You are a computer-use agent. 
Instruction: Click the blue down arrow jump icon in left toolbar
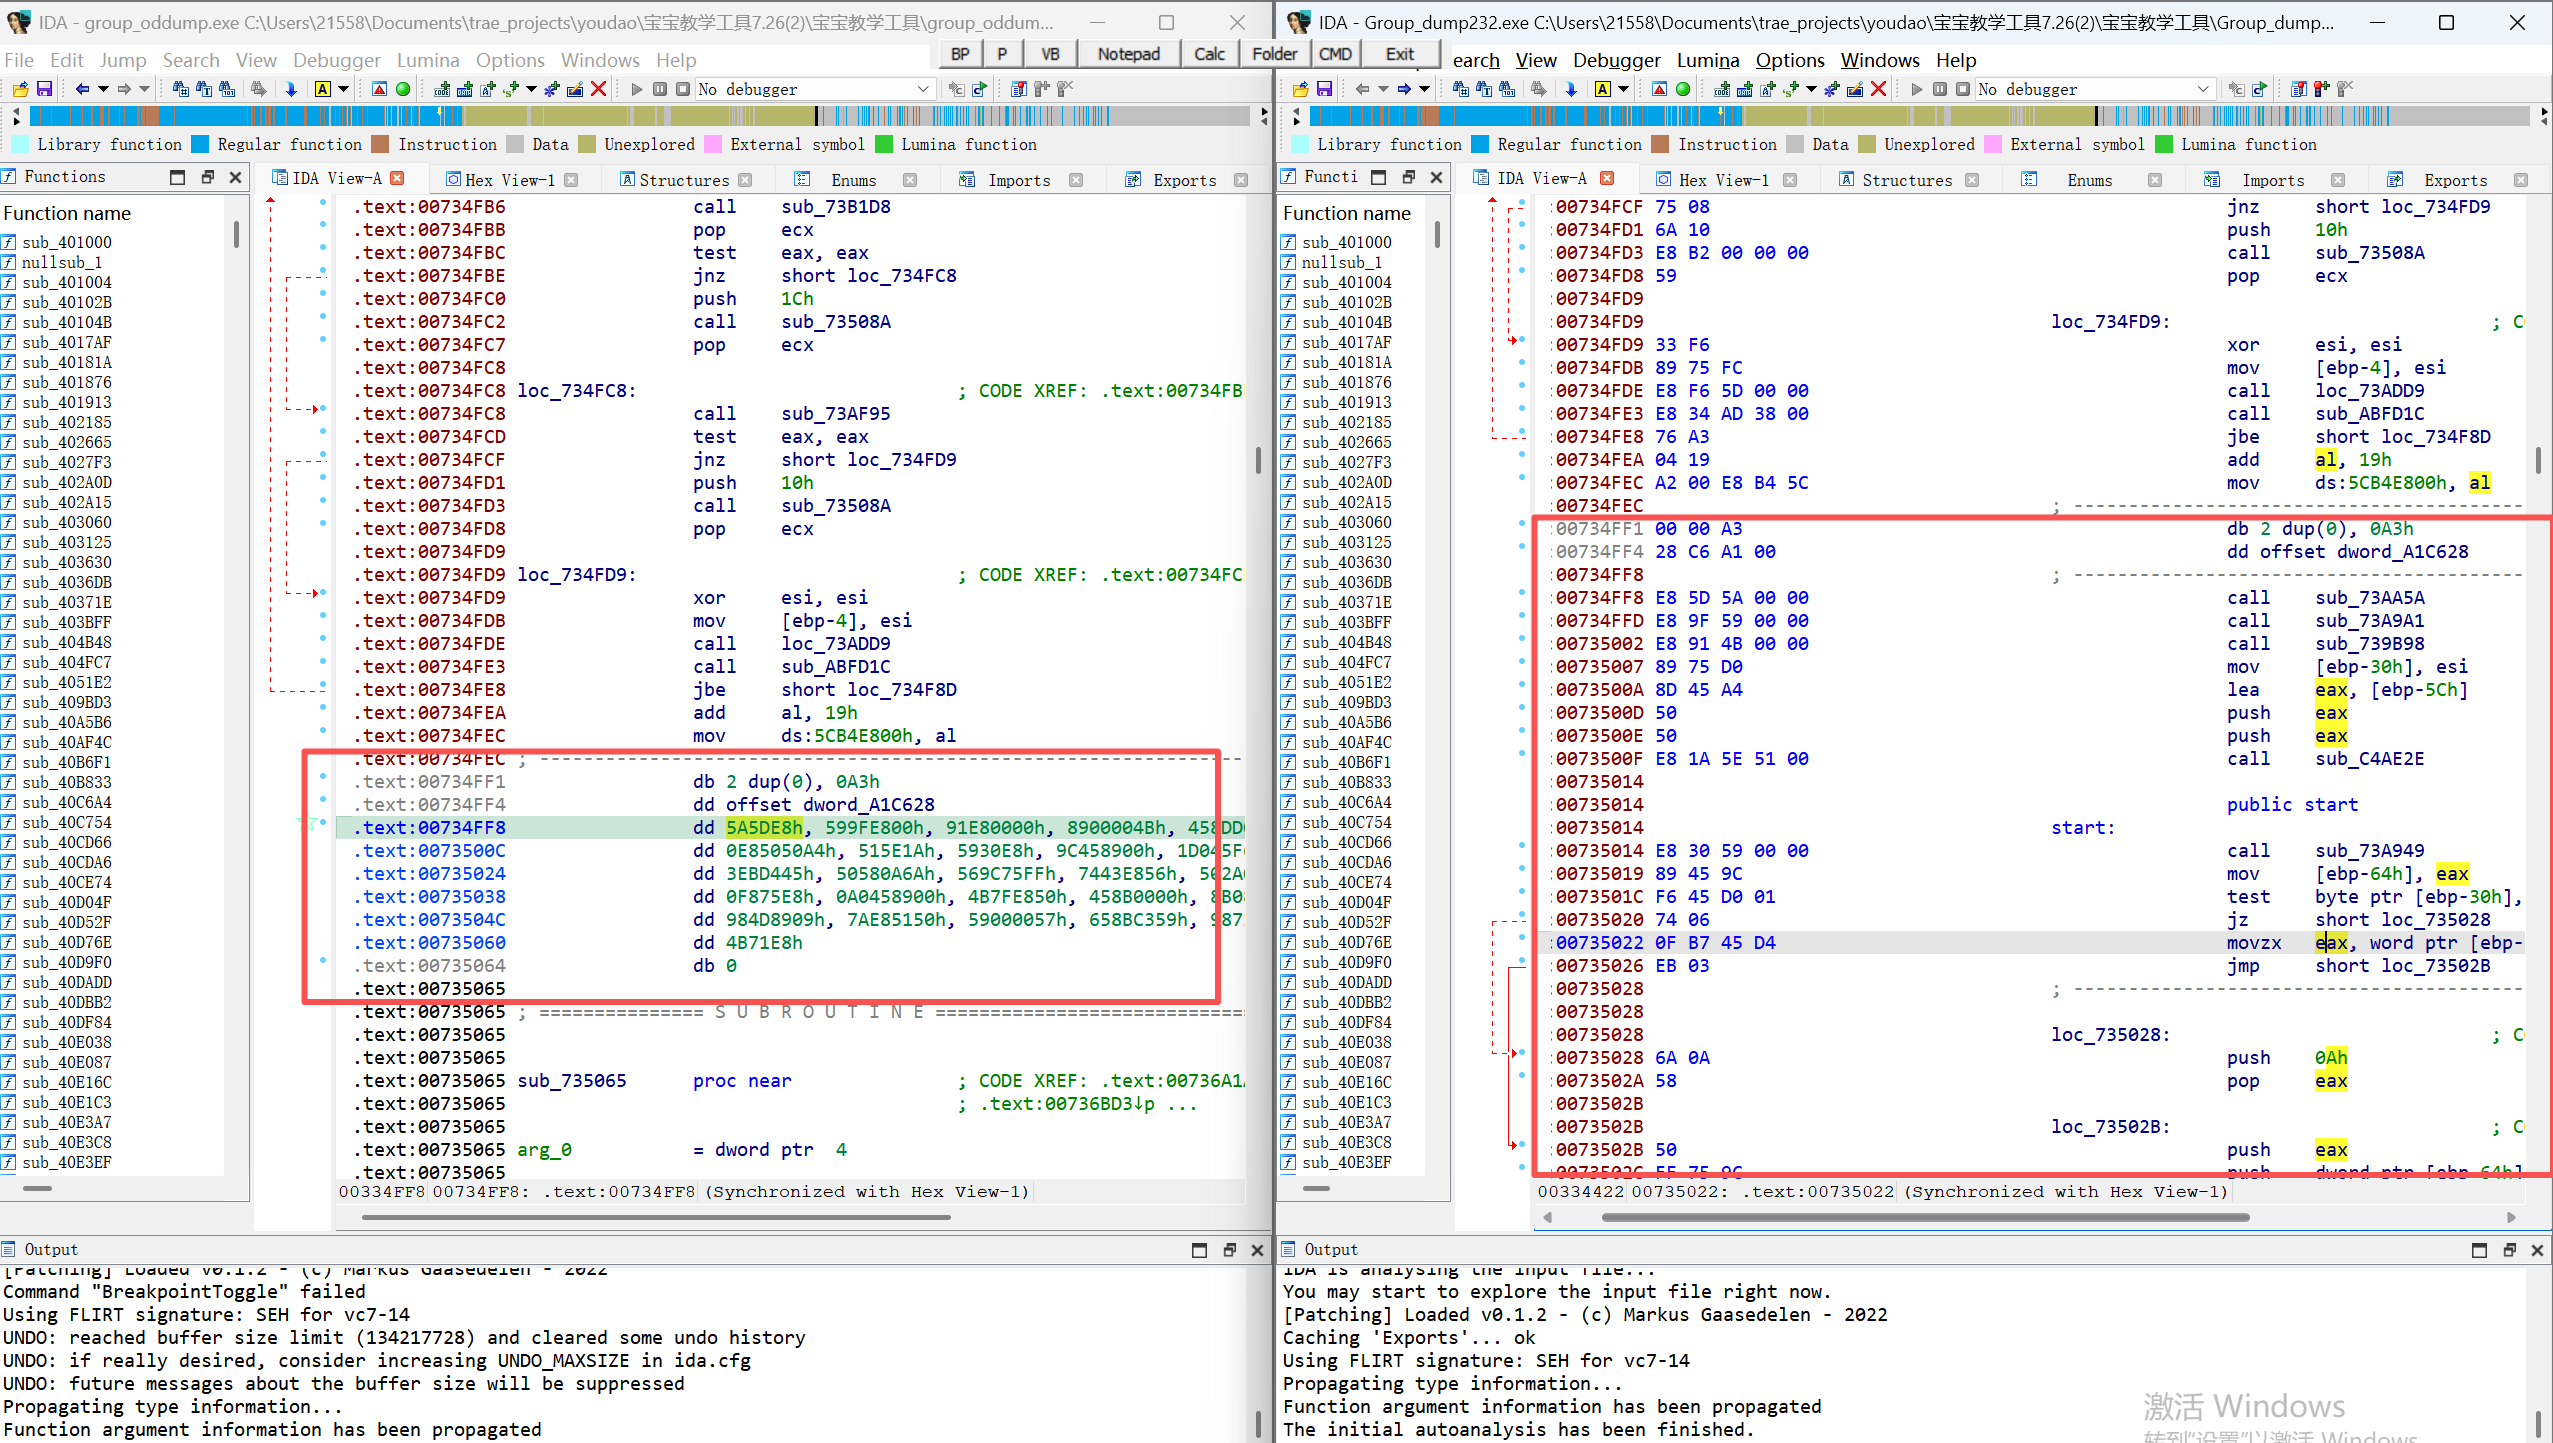point(291,89)
